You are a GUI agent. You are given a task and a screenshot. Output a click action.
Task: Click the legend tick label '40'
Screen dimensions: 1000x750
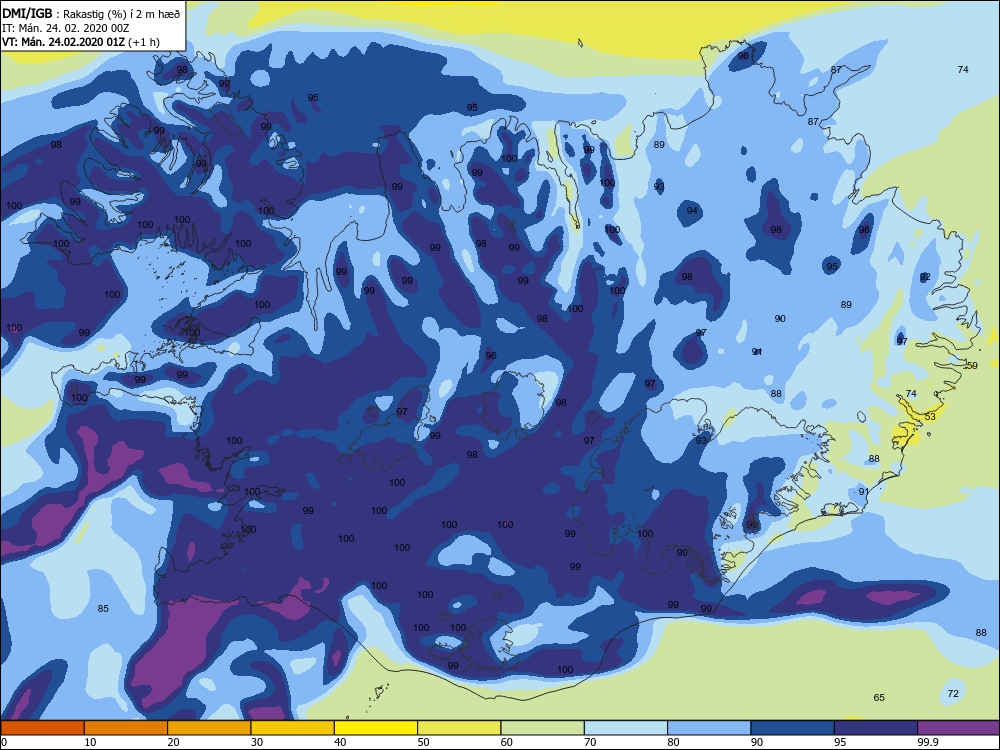[x=341, y=742]
